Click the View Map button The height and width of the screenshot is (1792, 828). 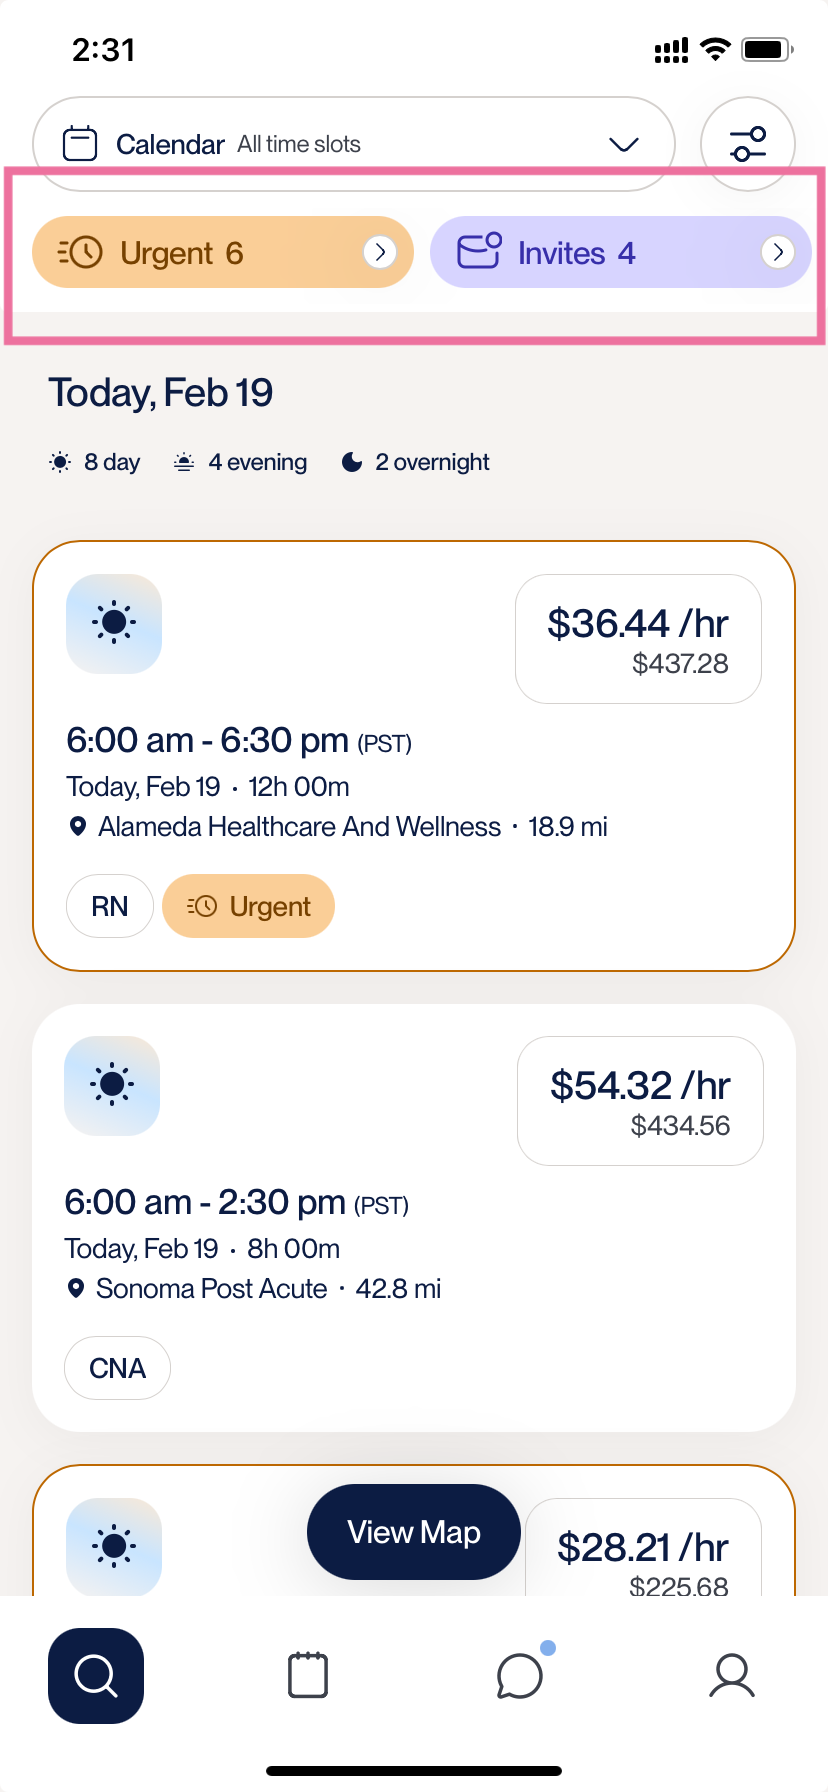coord(414,1532)
